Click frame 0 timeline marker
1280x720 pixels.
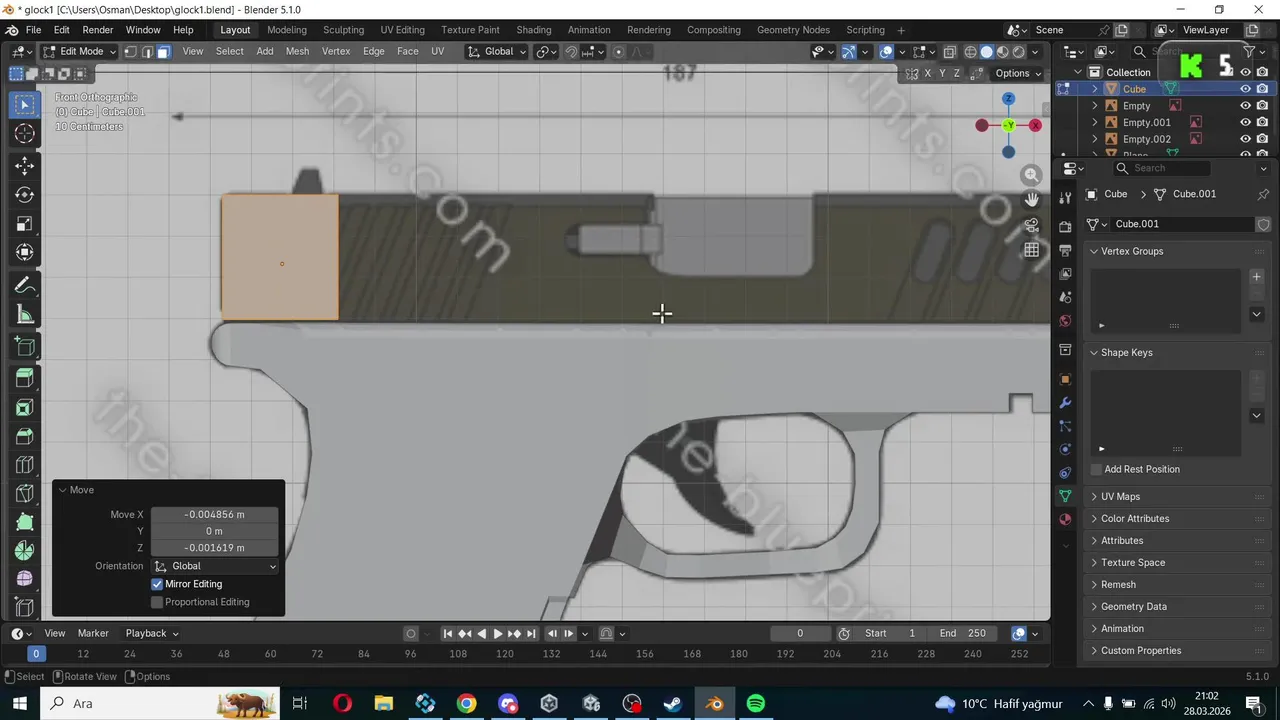tap(36, 654)
